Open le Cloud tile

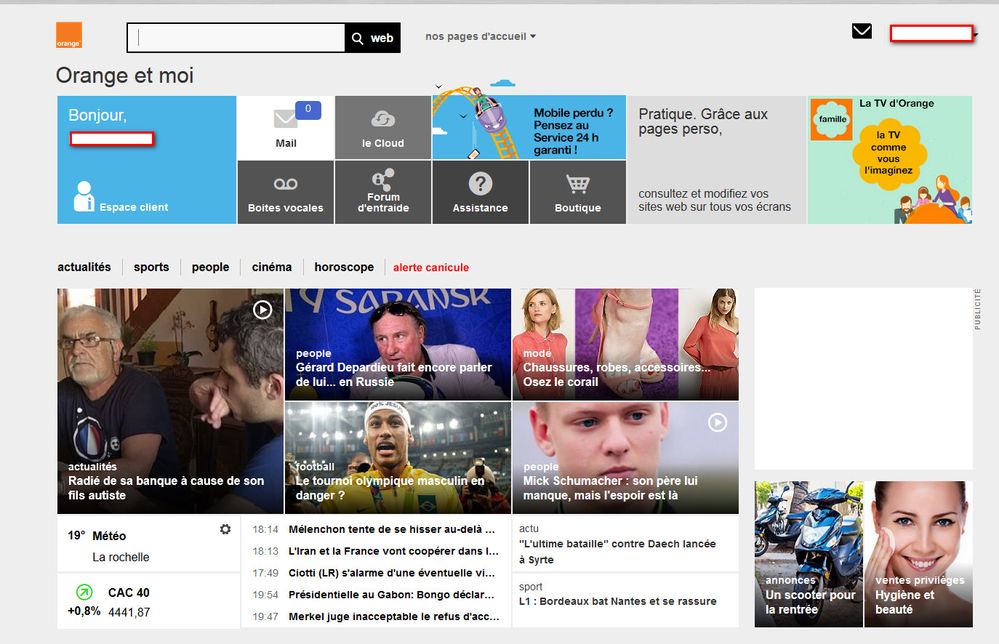pyautogui.click(x=383, y=127)
